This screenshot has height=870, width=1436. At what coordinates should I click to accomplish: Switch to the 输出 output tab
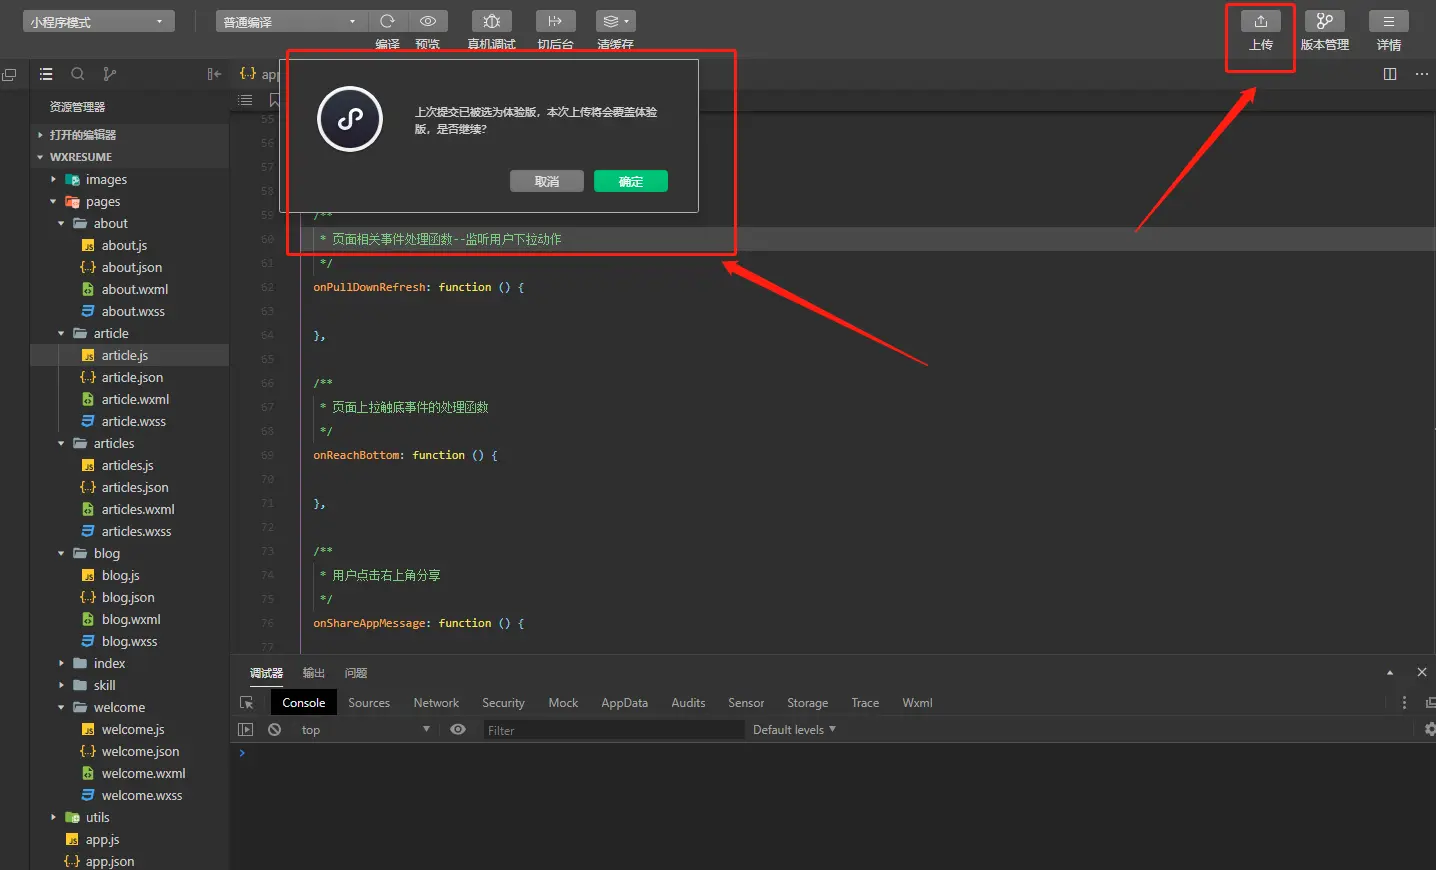[314, 673]
